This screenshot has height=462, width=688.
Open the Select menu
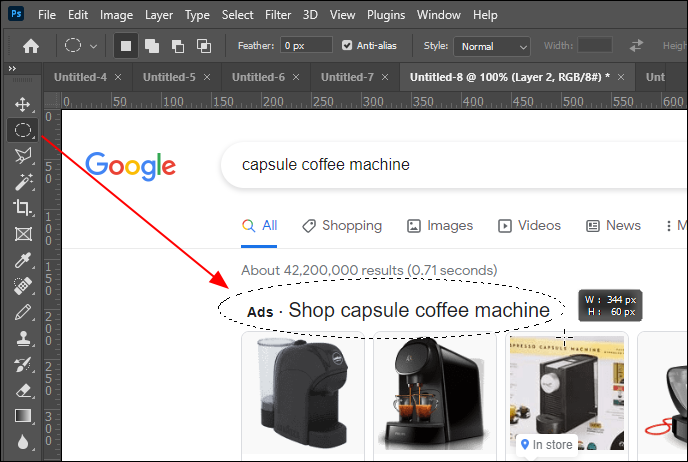coord(237,15)
